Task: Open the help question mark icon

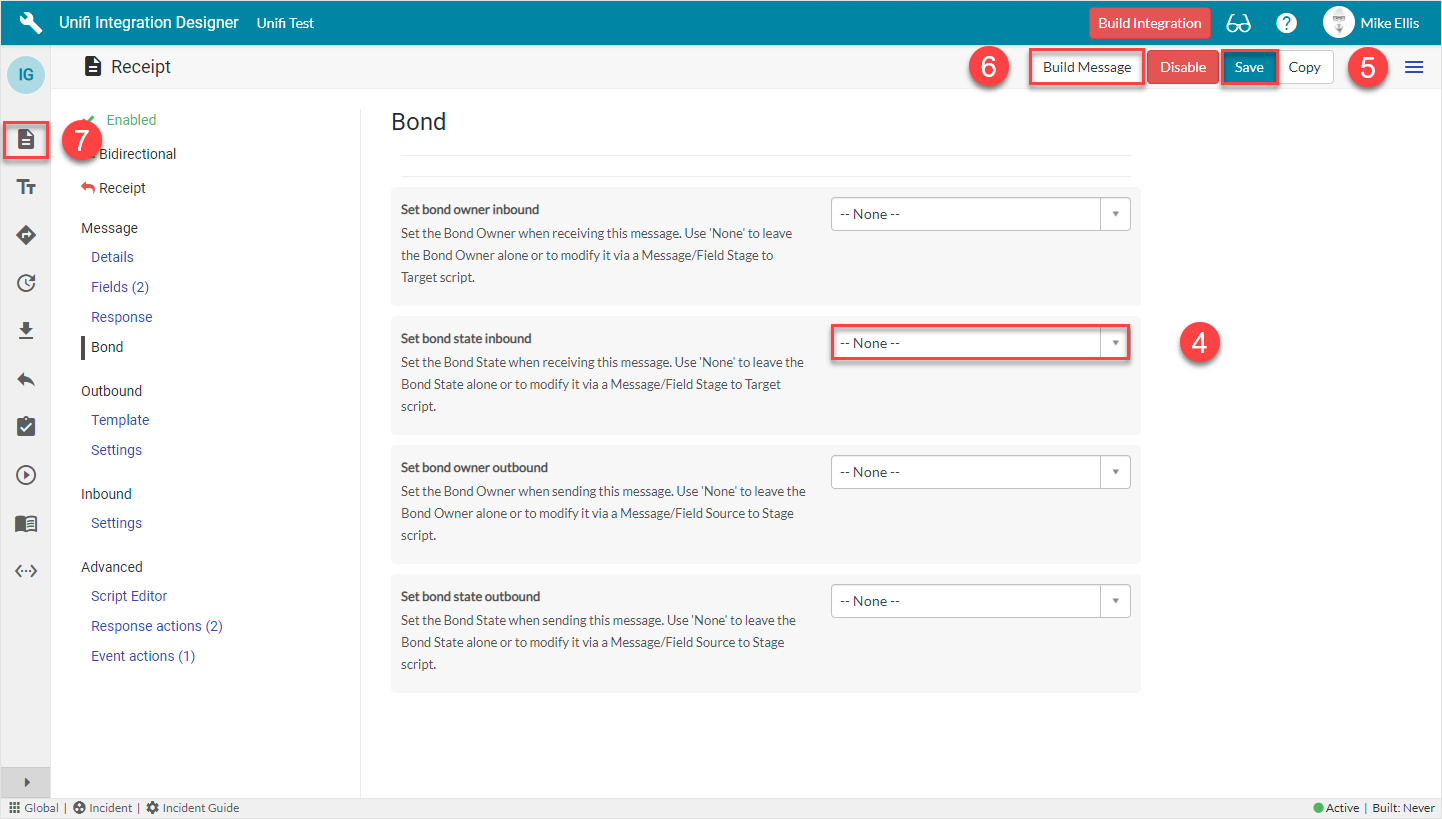Action: tap(1286, 22)
